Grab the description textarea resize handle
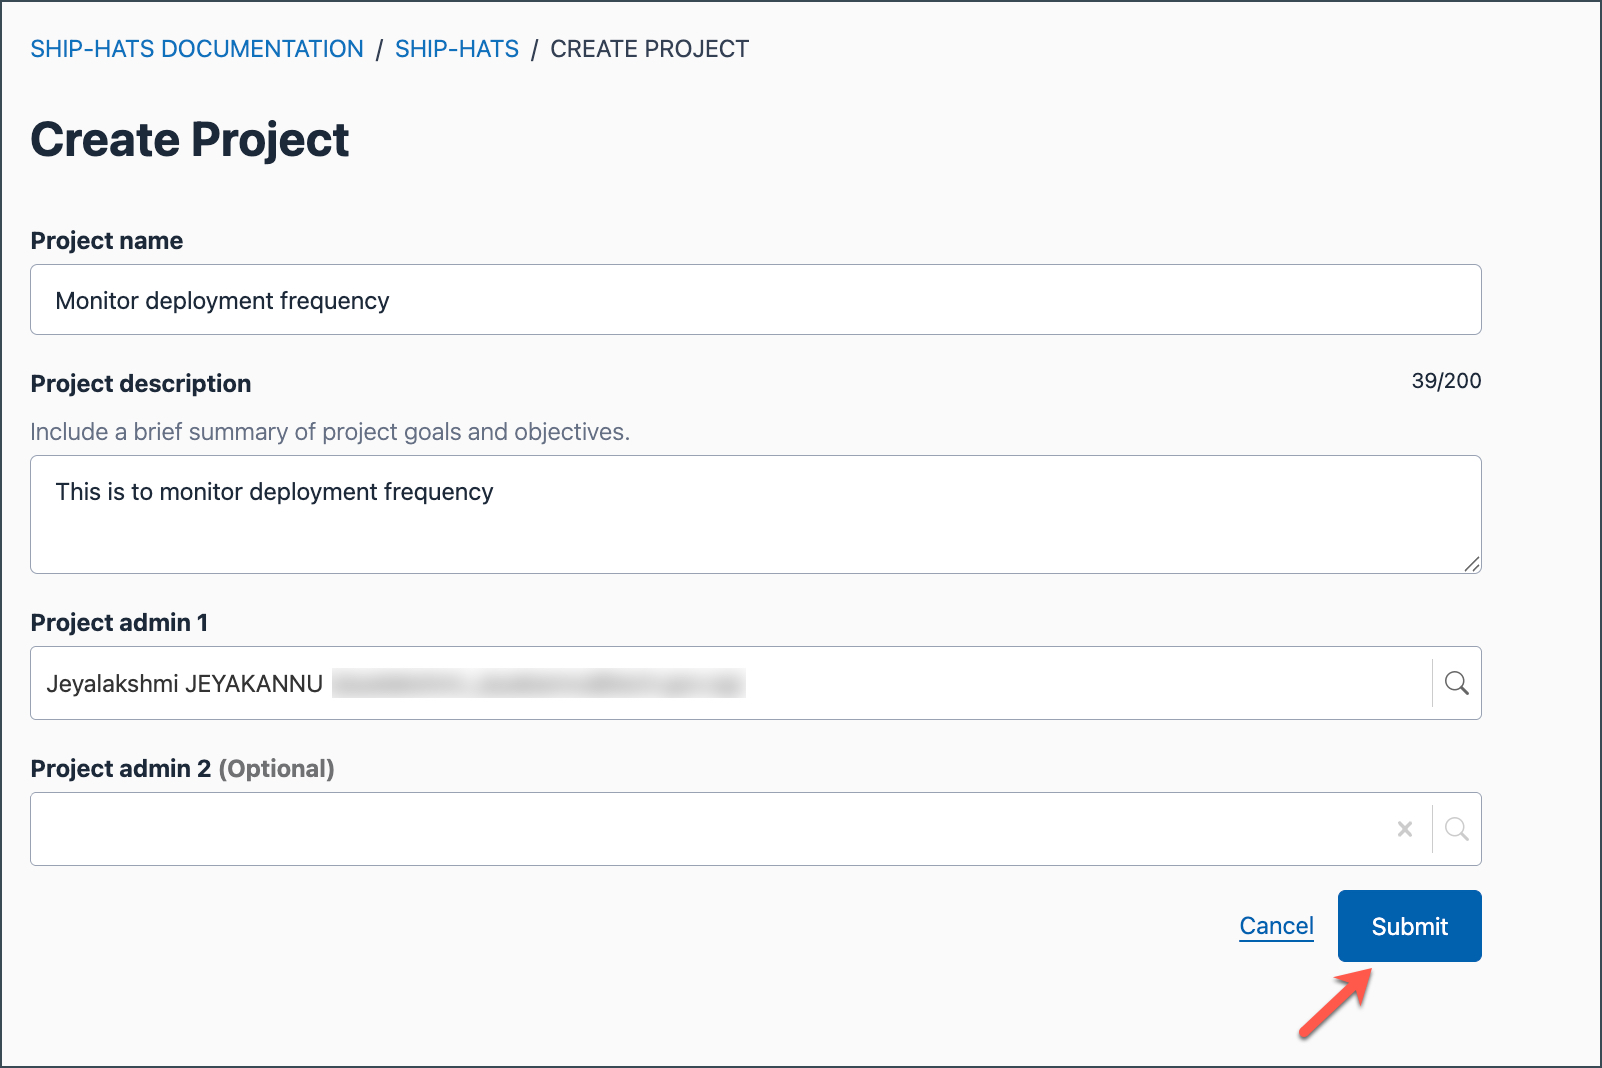The height and width of the screenshot is (1068, 1602). click(1472, 564)
